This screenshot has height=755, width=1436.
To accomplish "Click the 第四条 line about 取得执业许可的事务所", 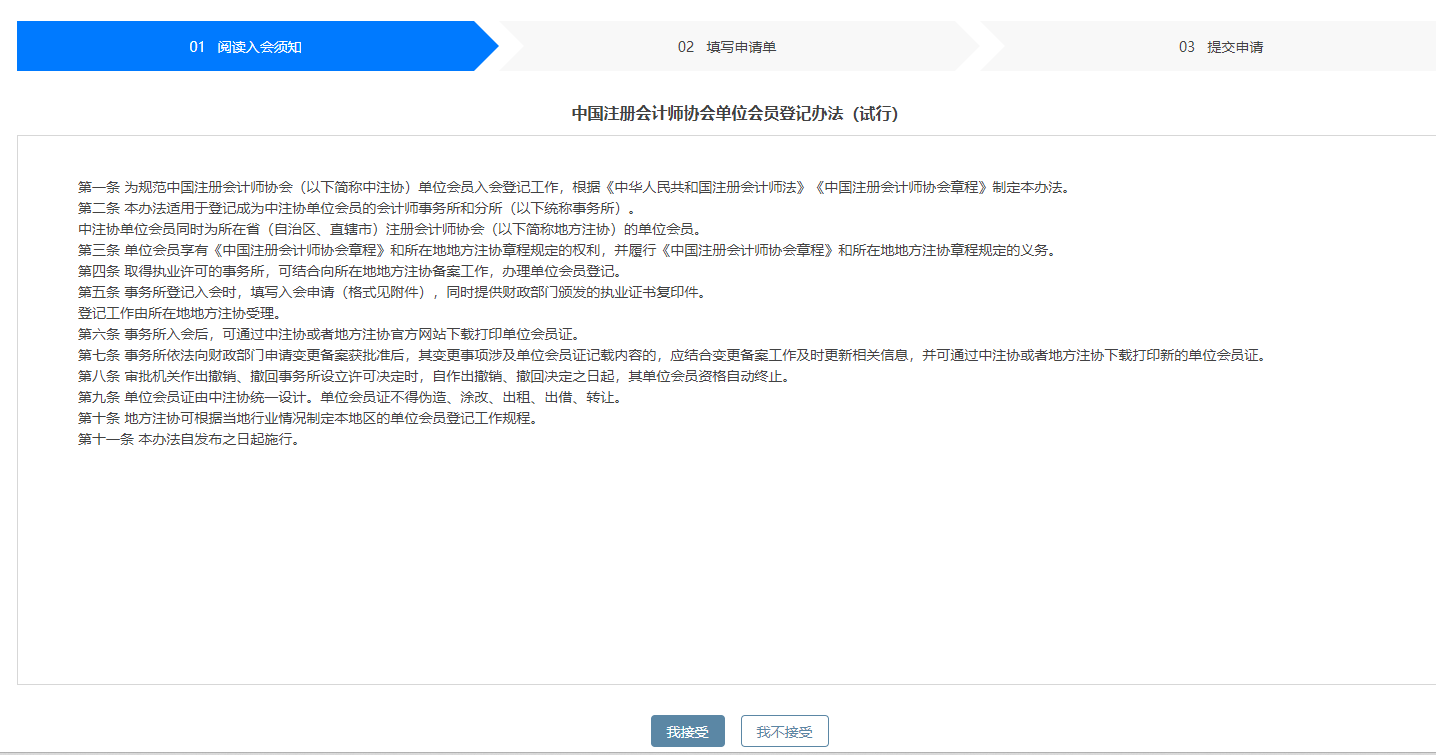I will pos(351,271).
